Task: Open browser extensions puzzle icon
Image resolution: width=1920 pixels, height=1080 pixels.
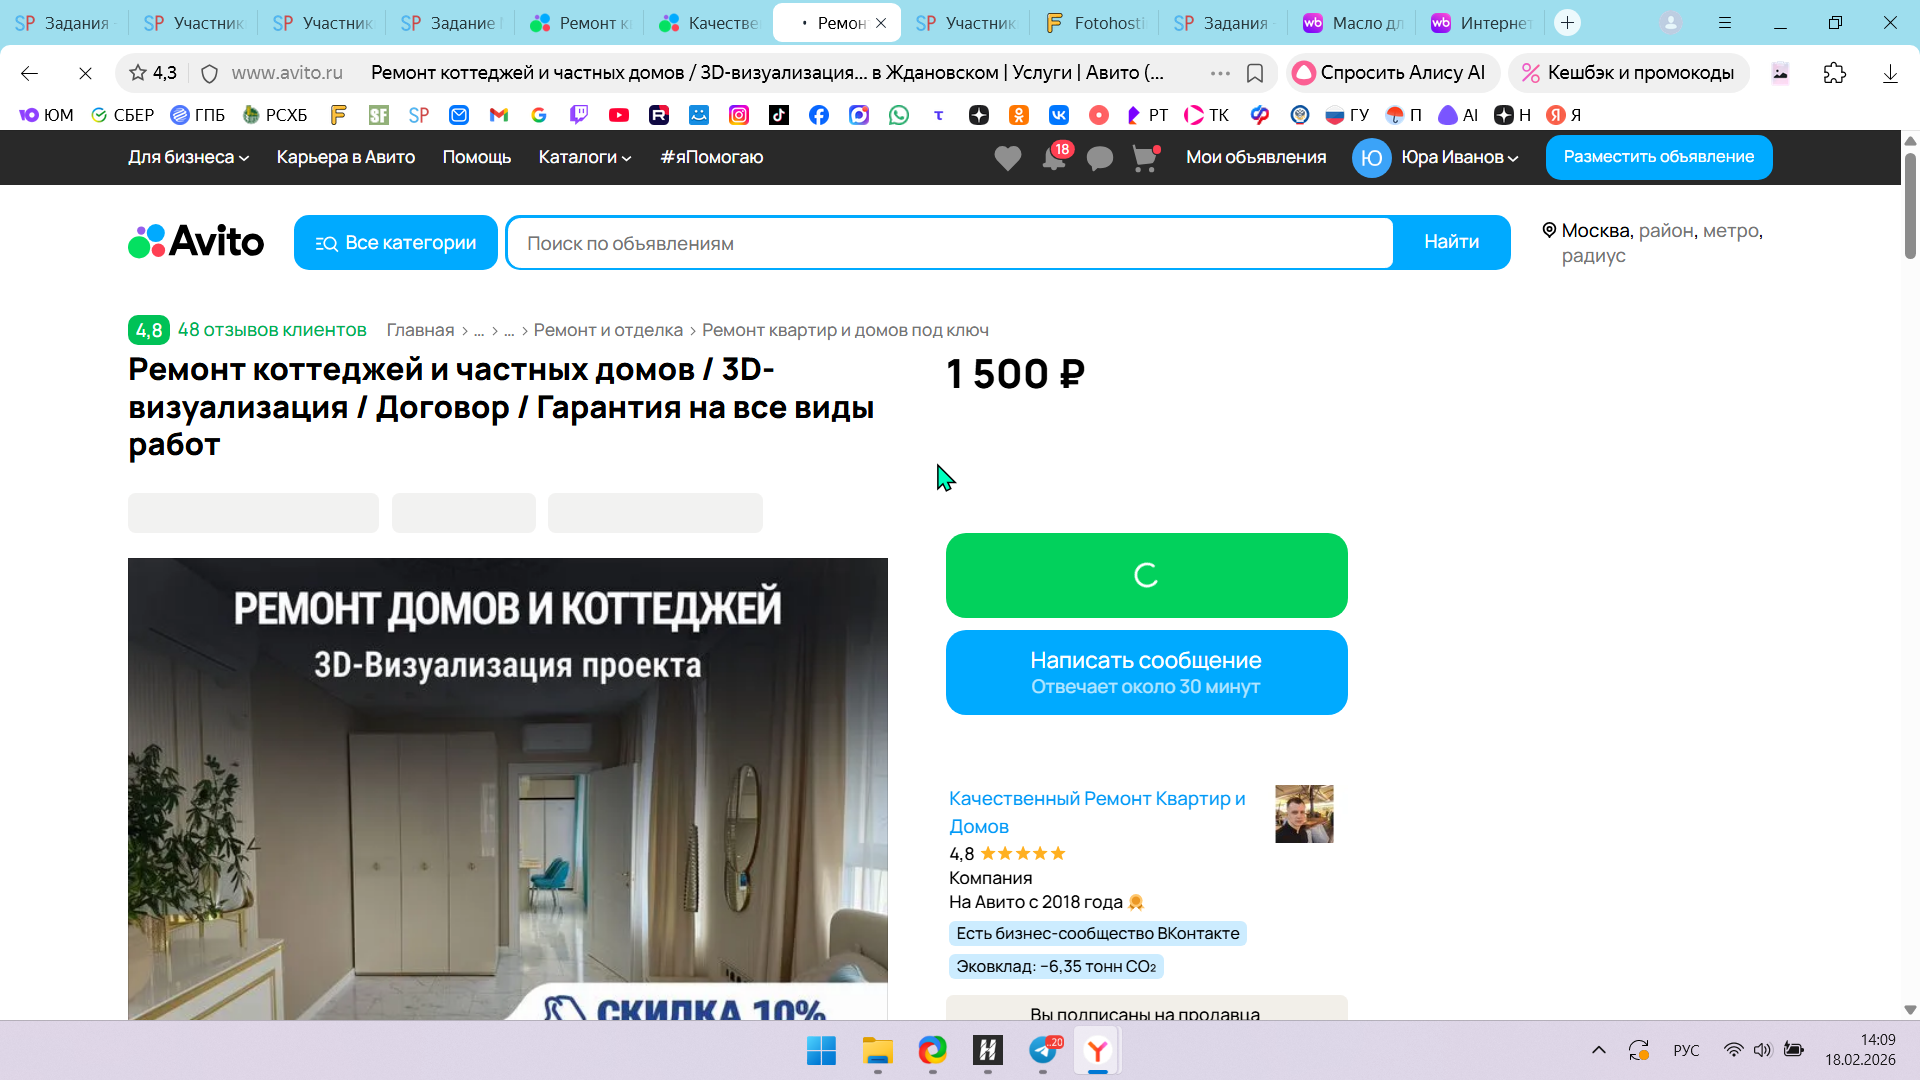Action: [x=1834, y=73]
